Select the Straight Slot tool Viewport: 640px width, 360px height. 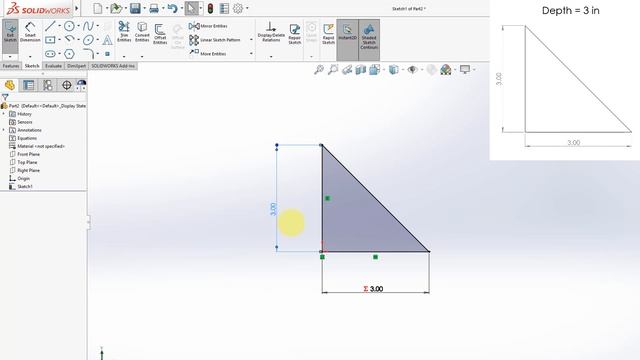[x=50, y=53]
